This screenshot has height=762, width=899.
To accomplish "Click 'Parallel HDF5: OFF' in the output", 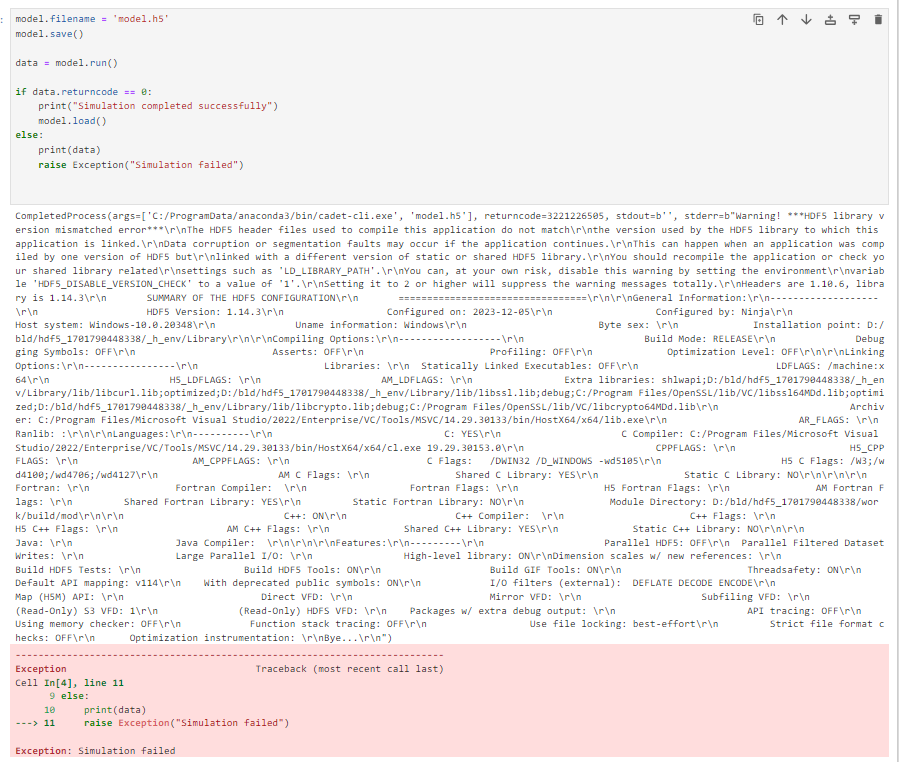I will point(655,543).
